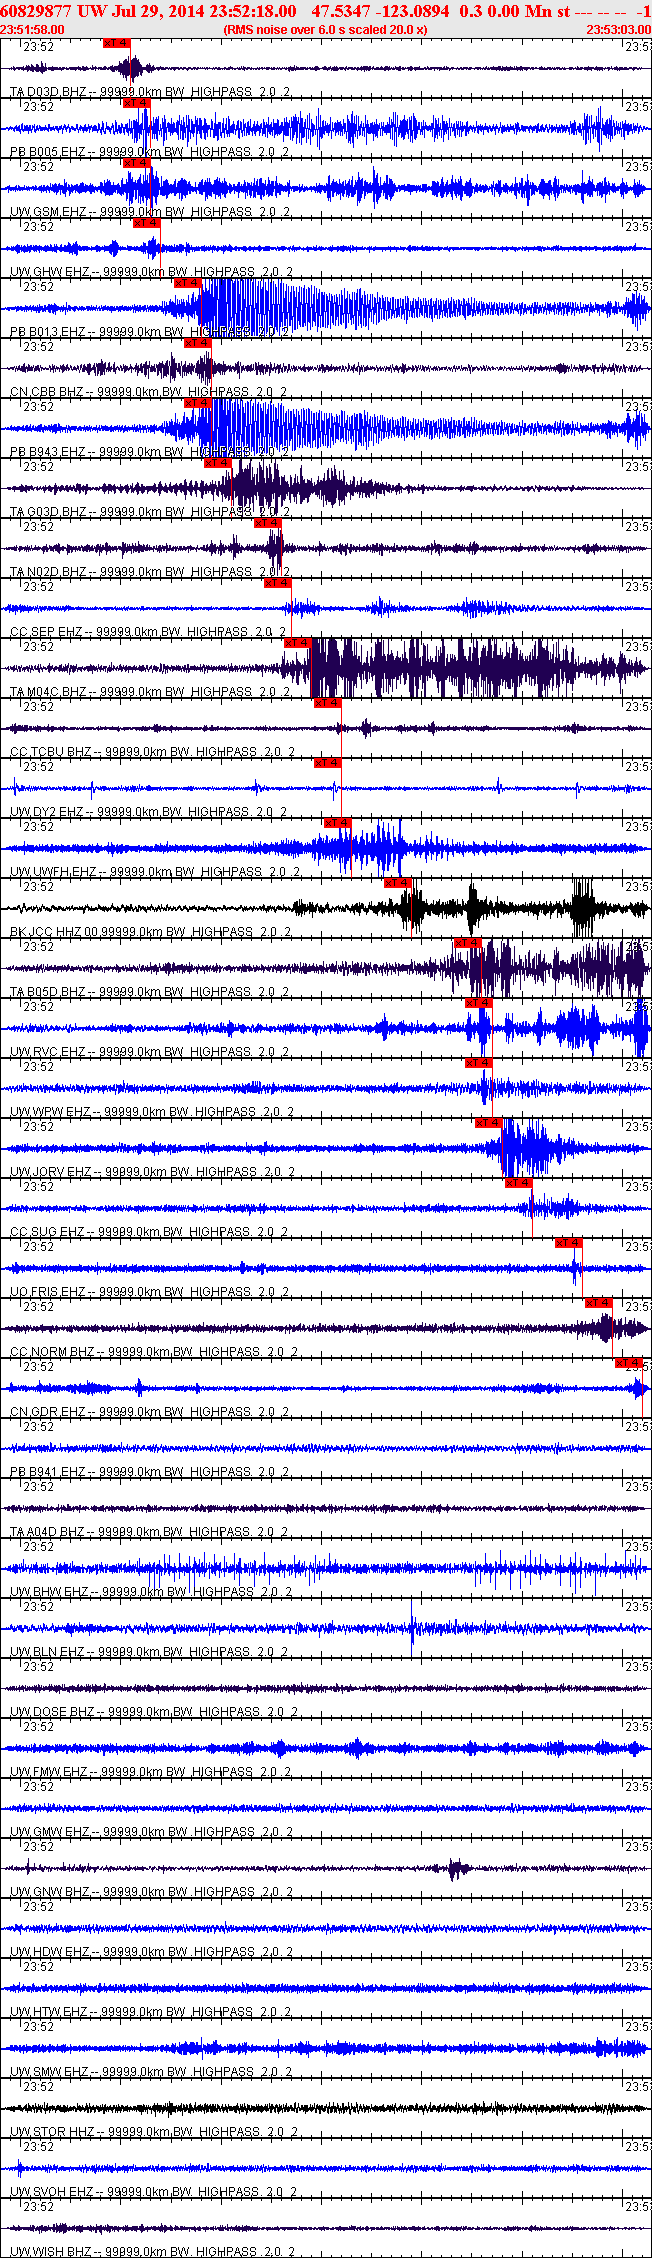Click the RMS noise scaling note
The height and width of the screenshot is (2258, 652).
(x=326, y=30)
